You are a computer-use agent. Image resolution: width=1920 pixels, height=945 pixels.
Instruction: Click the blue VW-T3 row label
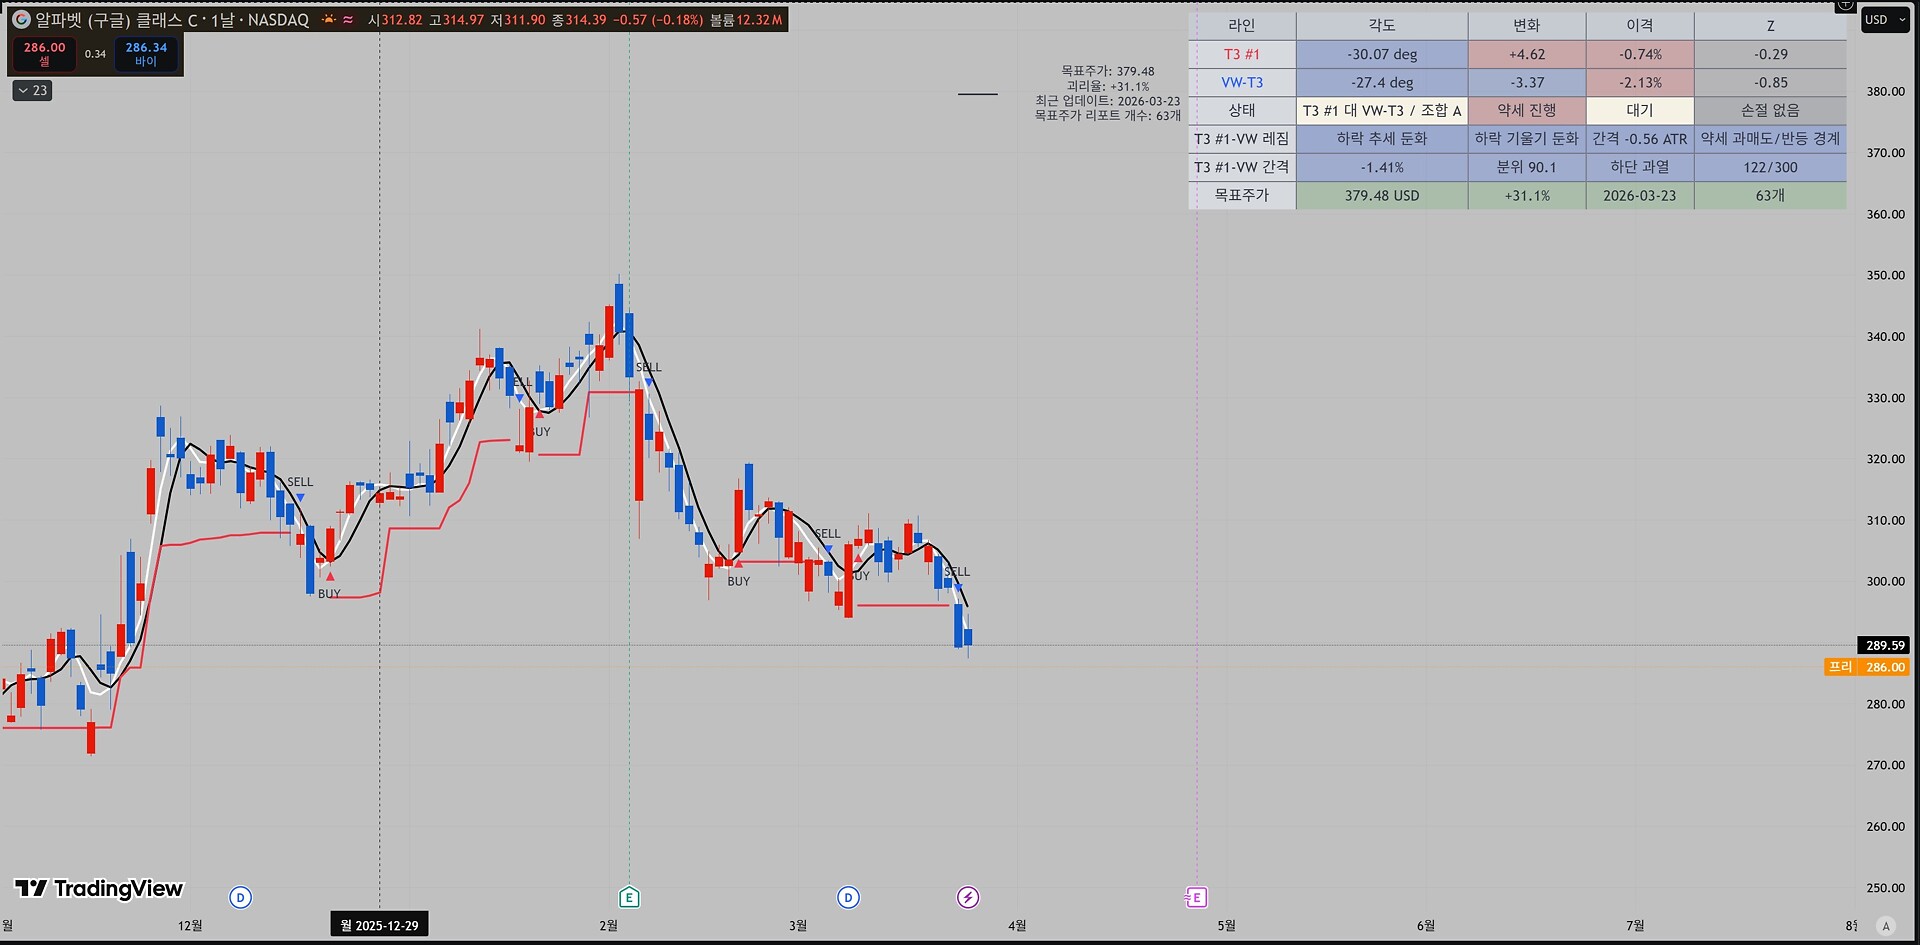(x=1242, y=82)
